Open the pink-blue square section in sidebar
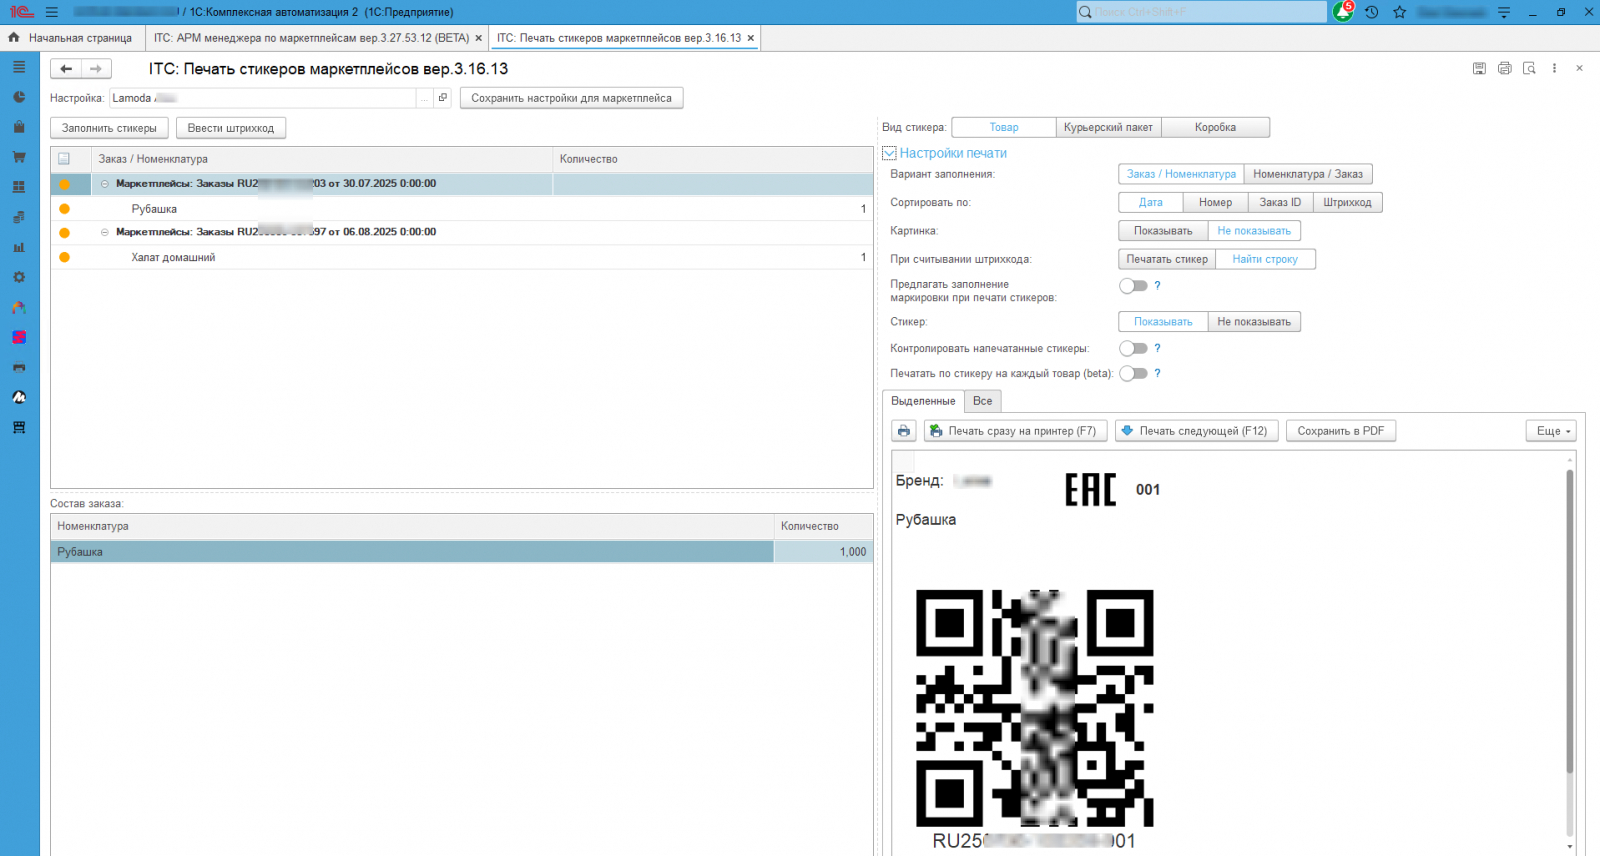The image size is (1600, 856). coord(19,337)
